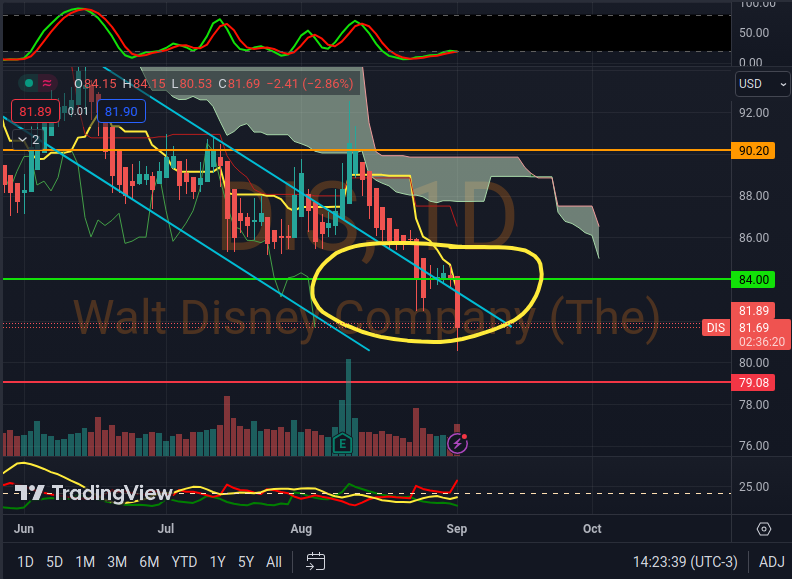Click the earnings 'E' marker on the chart
Viewport: 792px width, 579px height.
pyautogui.click(x=344, y=442)
